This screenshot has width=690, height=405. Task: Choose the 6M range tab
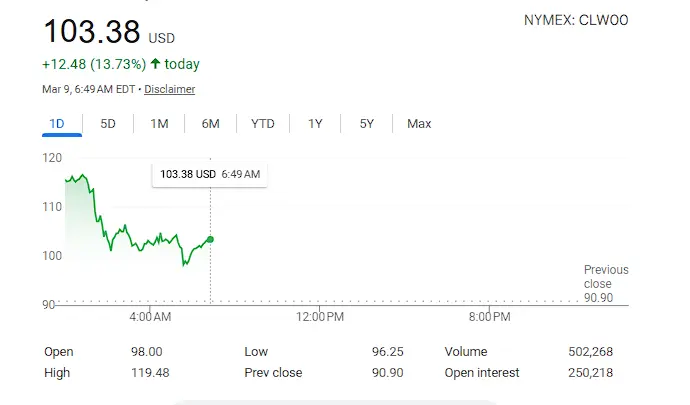[210, 124]
